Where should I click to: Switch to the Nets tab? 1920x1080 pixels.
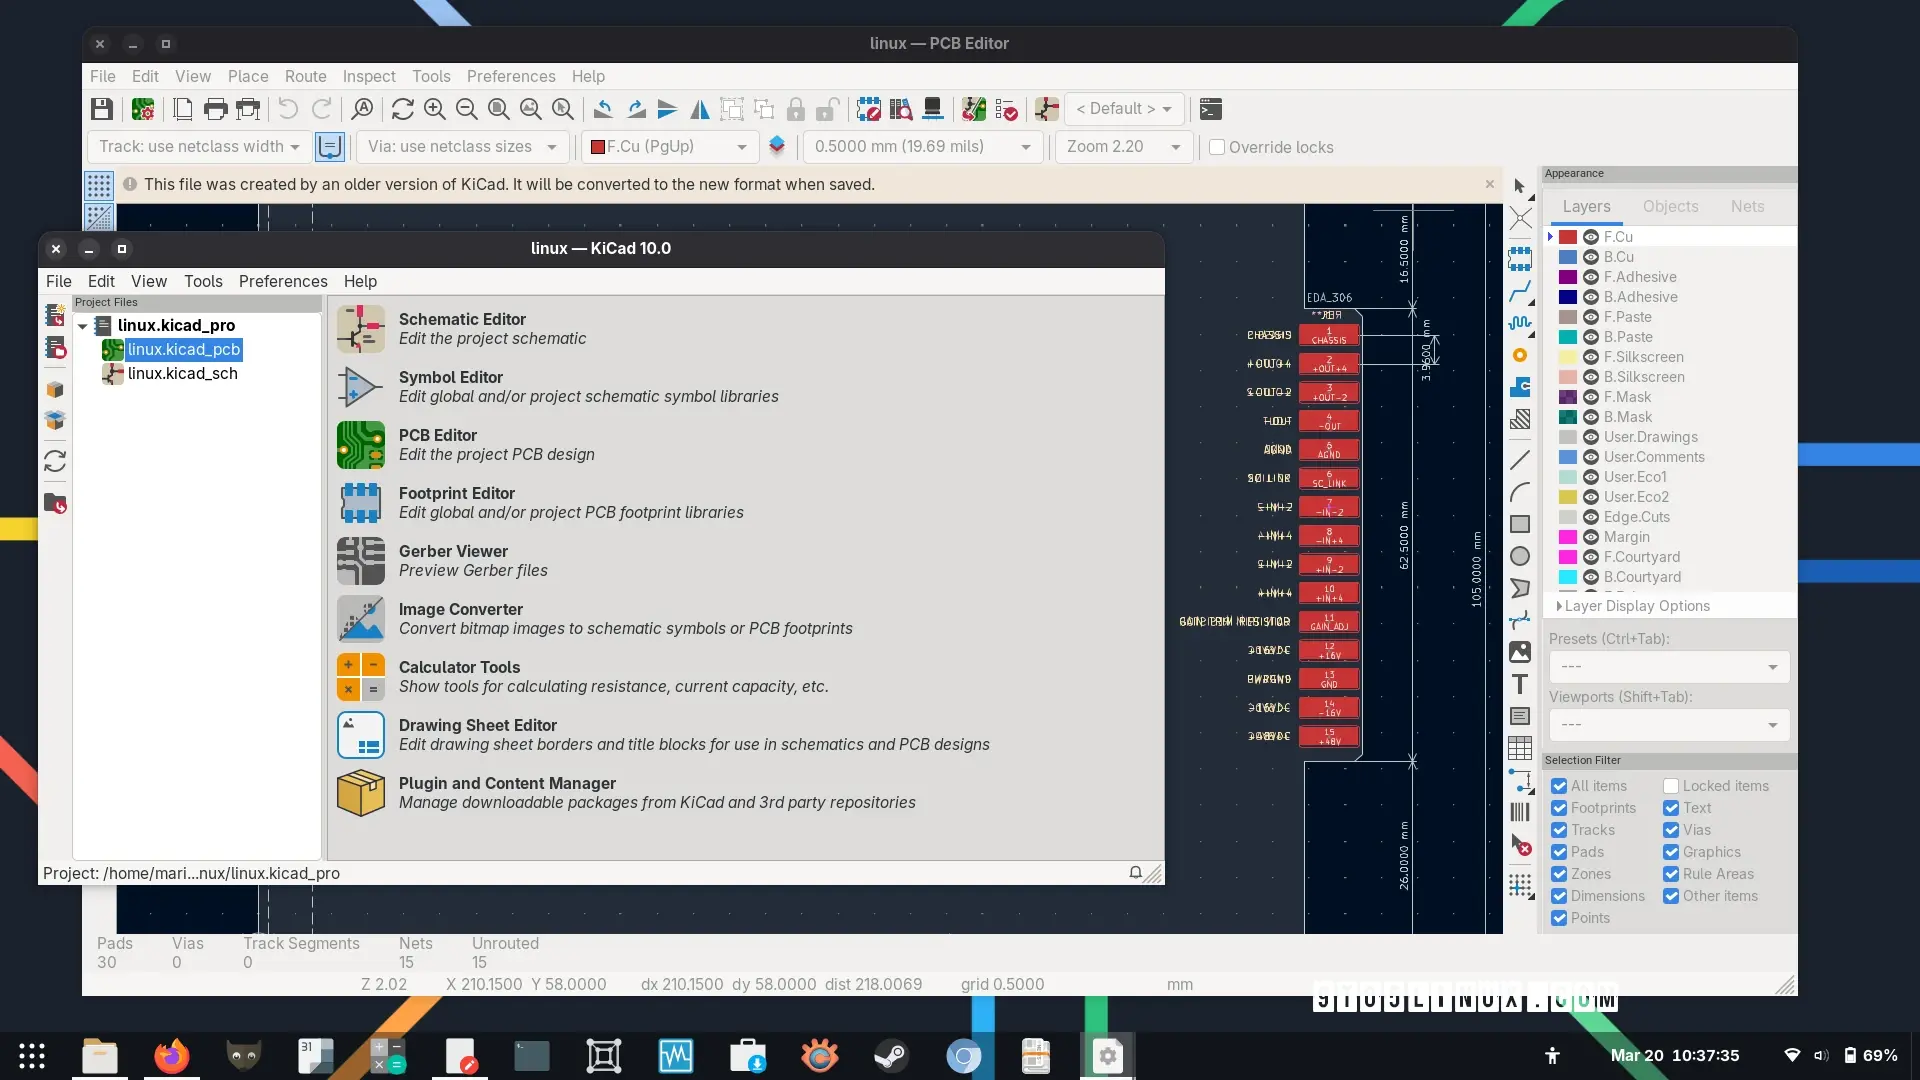(1747, 206)
